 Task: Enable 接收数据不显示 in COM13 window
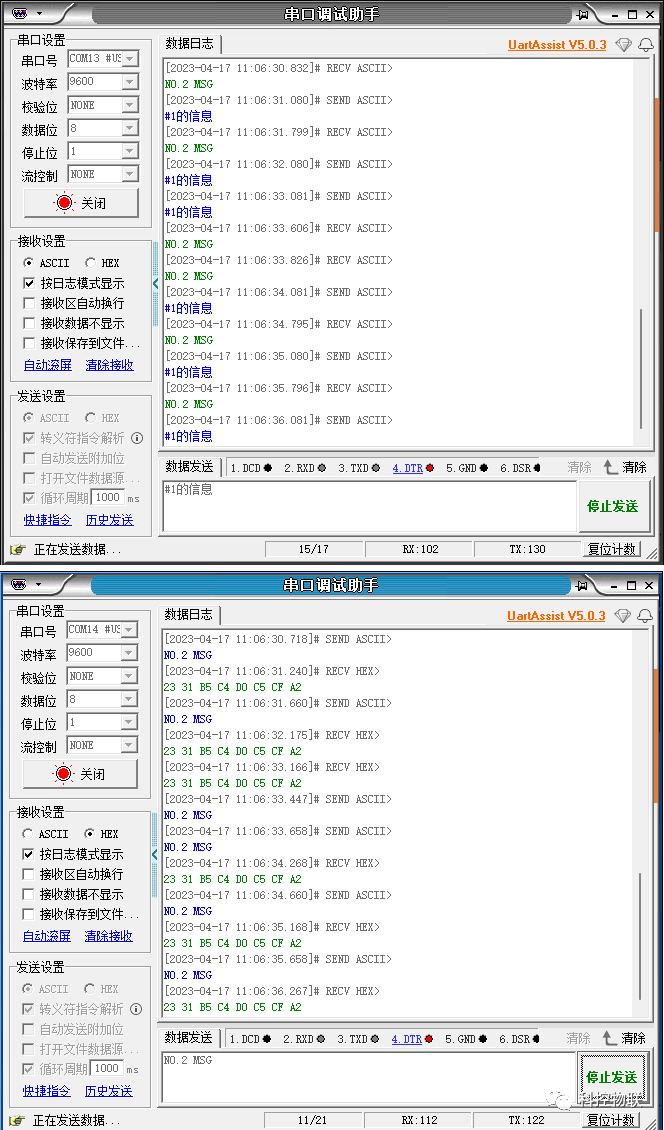point(73,324)
